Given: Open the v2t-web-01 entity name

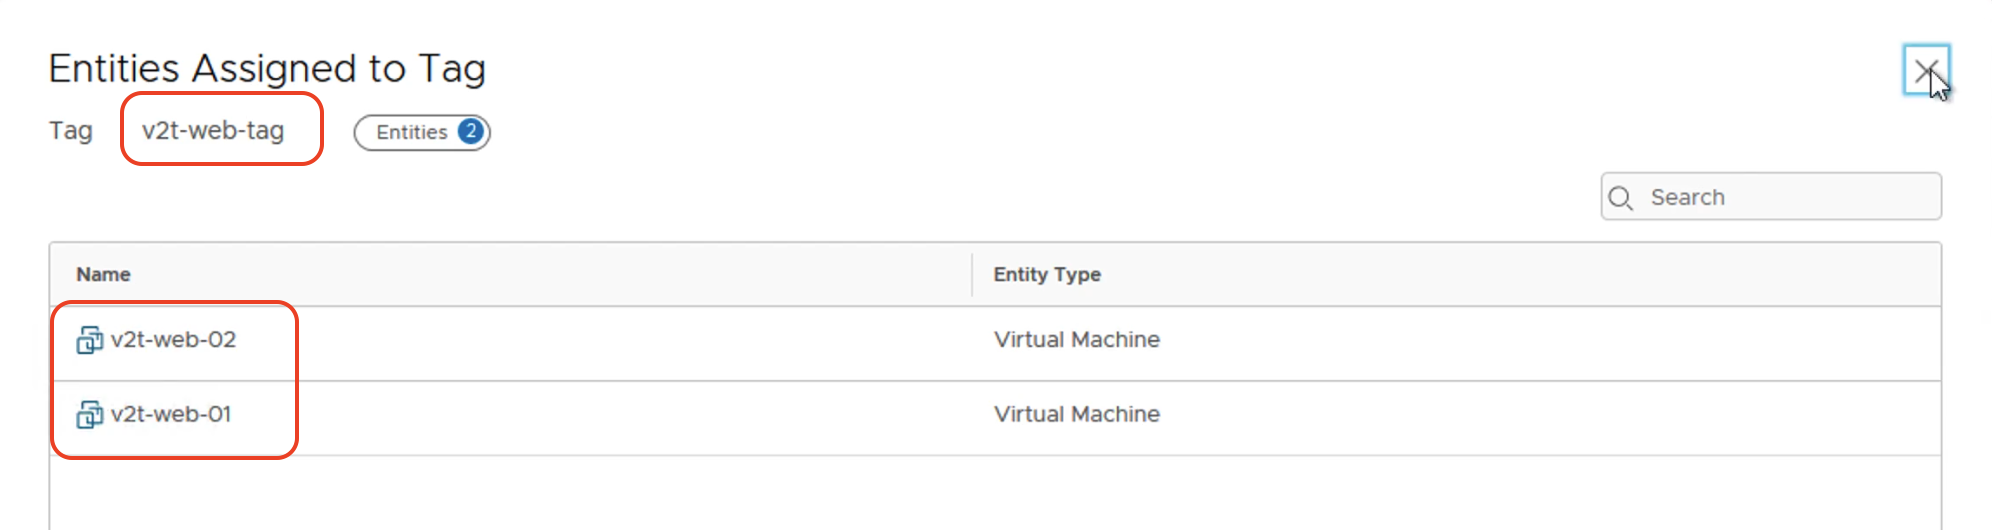Looking at the screenshot, I should [171, 414].
